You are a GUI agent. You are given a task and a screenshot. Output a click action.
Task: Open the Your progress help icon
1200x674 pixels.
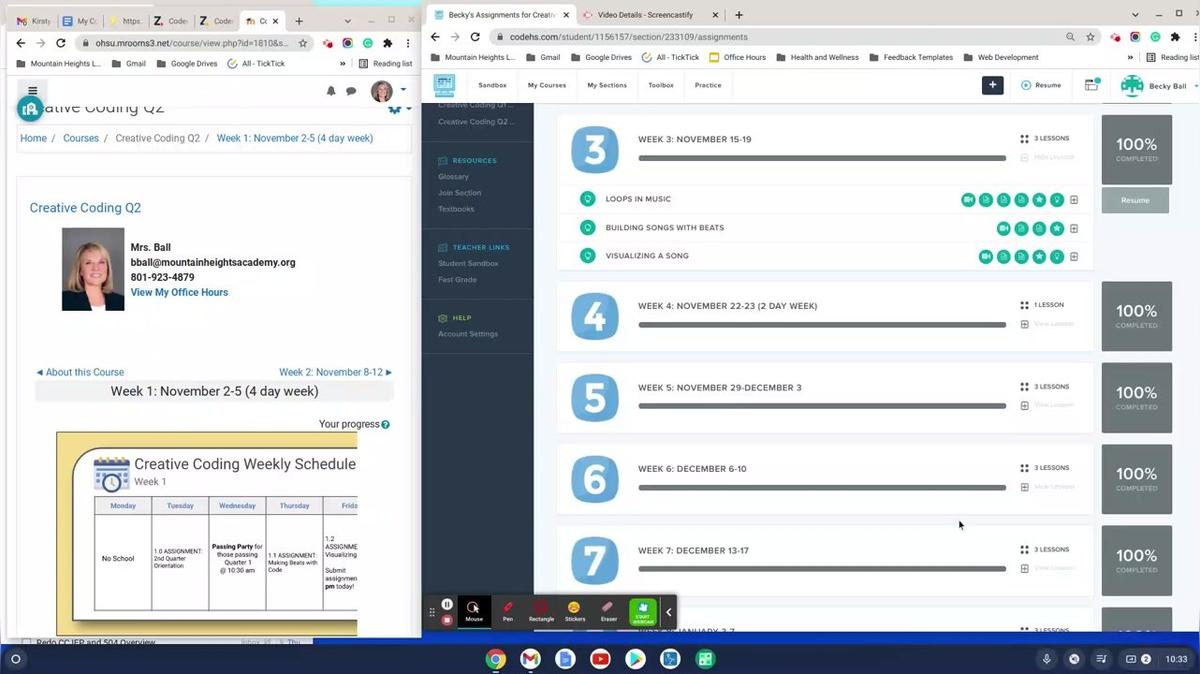pos(386,424)
